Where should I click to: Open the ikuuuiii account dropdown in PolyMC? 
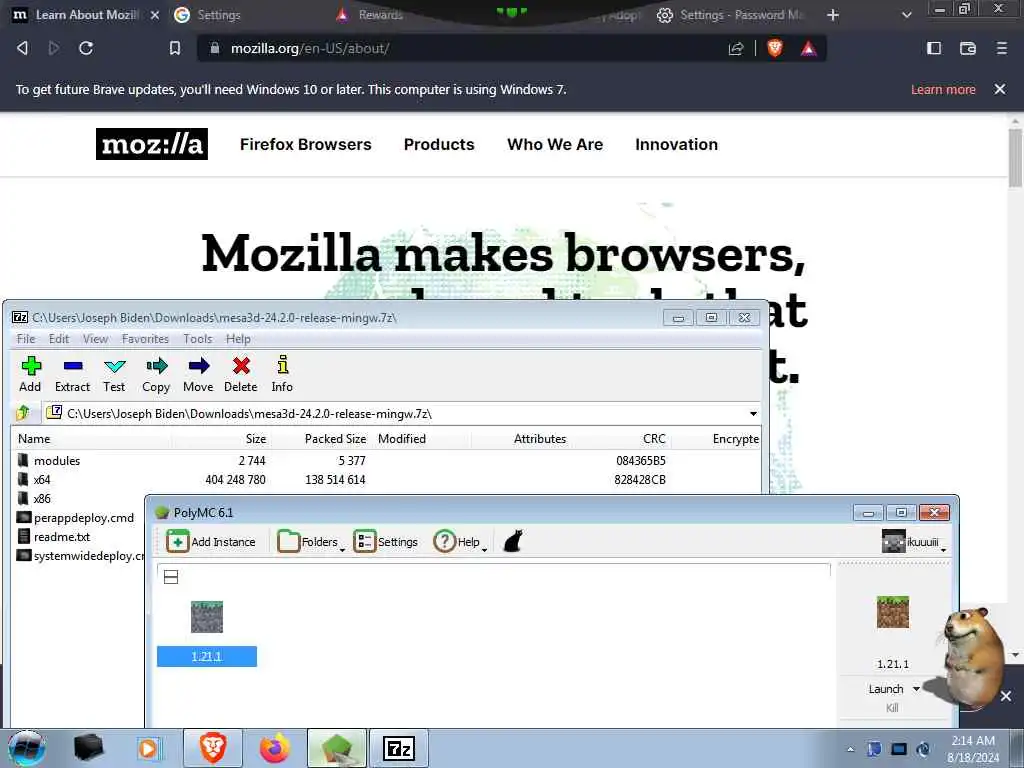coord(914,541)
